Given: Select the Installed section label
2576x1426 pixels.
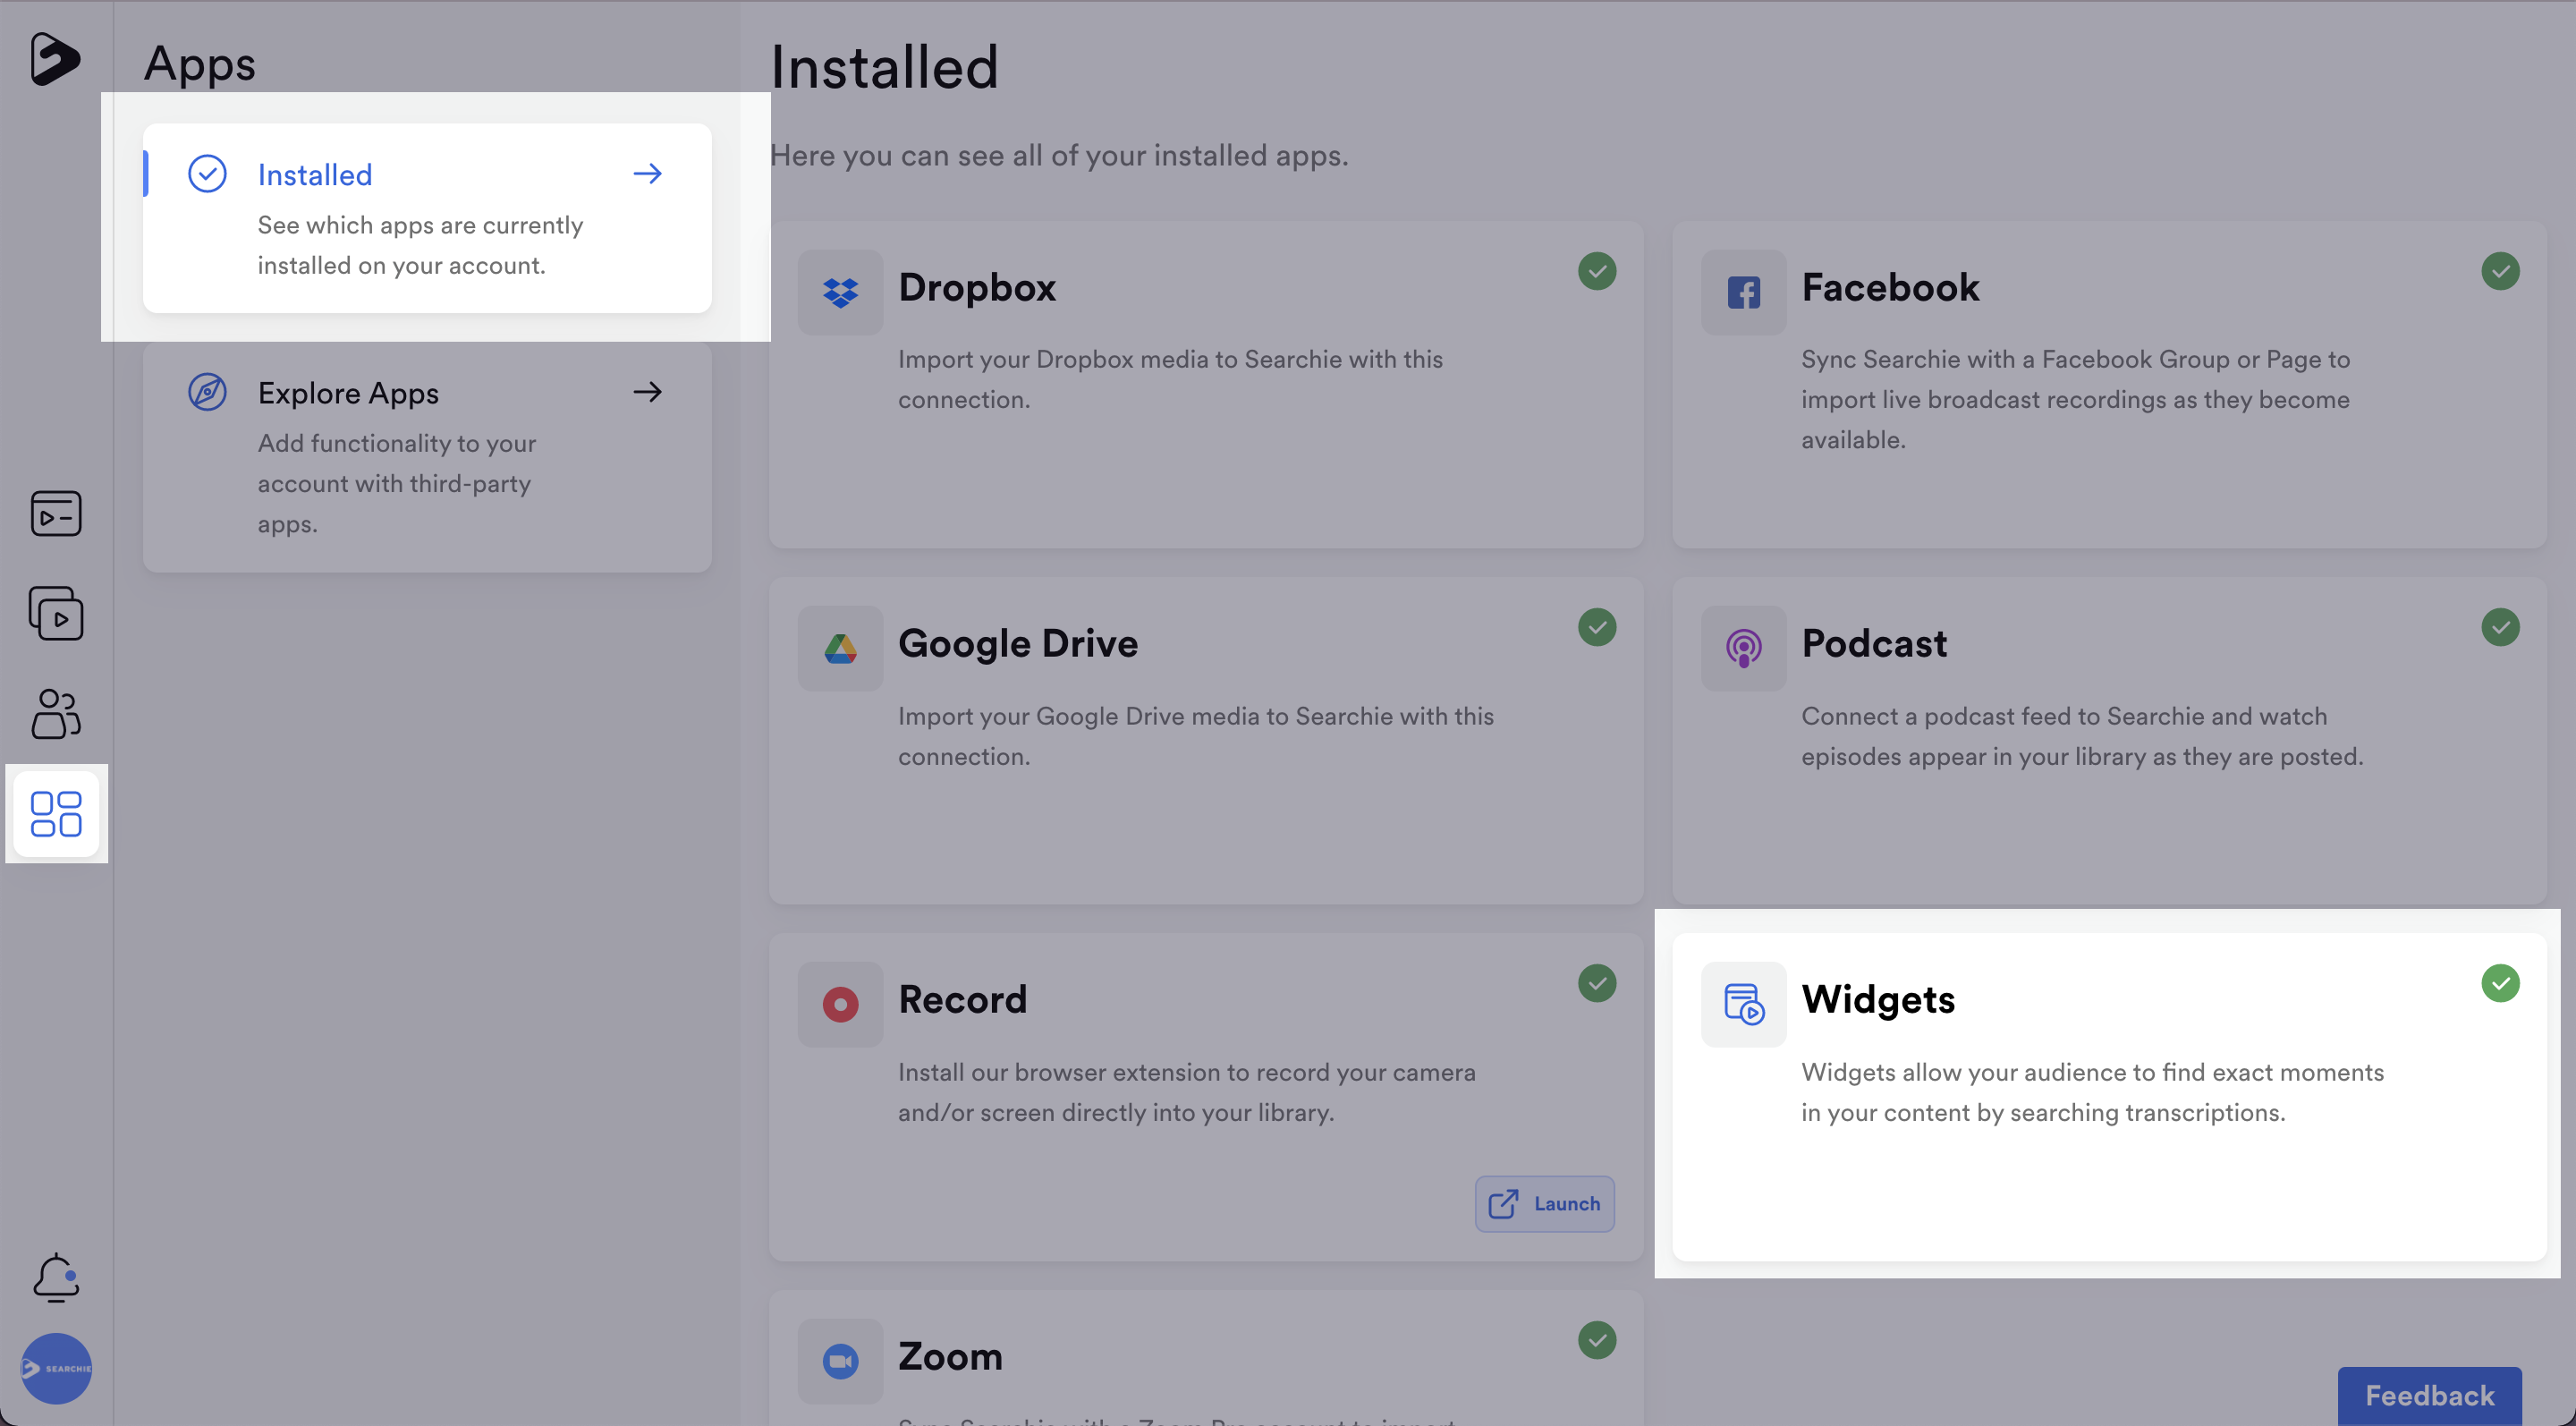Looking at the screenshot, I should coord(315,175).
